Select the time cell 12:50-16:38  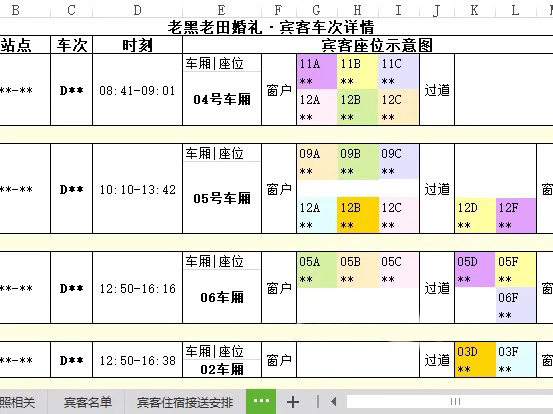pyautogui.click(x=138, y=360)
